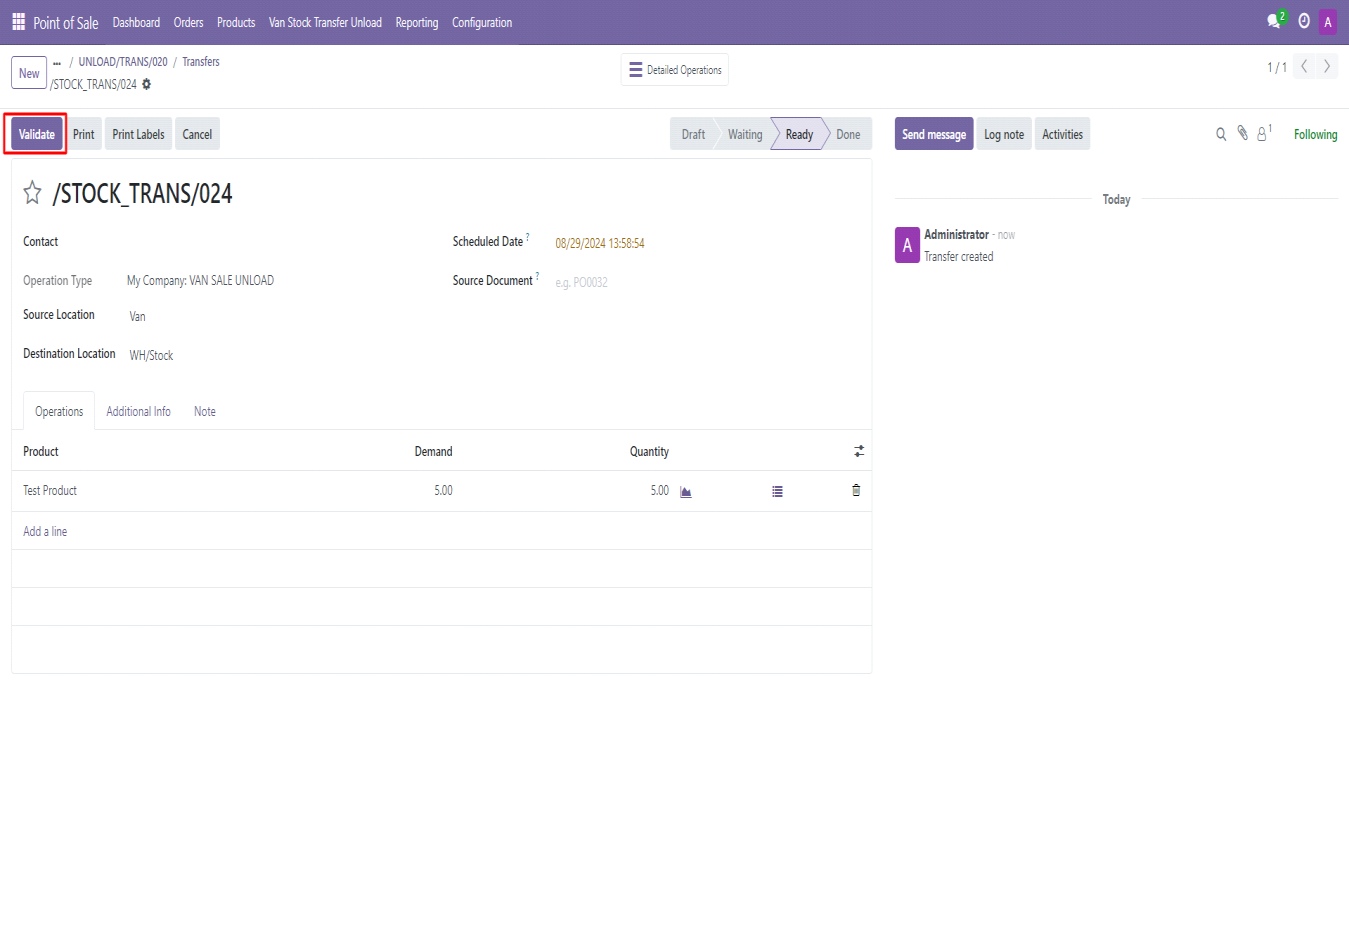Screen dimensions: 1349x945
Task: Click the Demand value 5.00
Action: coord(443,491)
